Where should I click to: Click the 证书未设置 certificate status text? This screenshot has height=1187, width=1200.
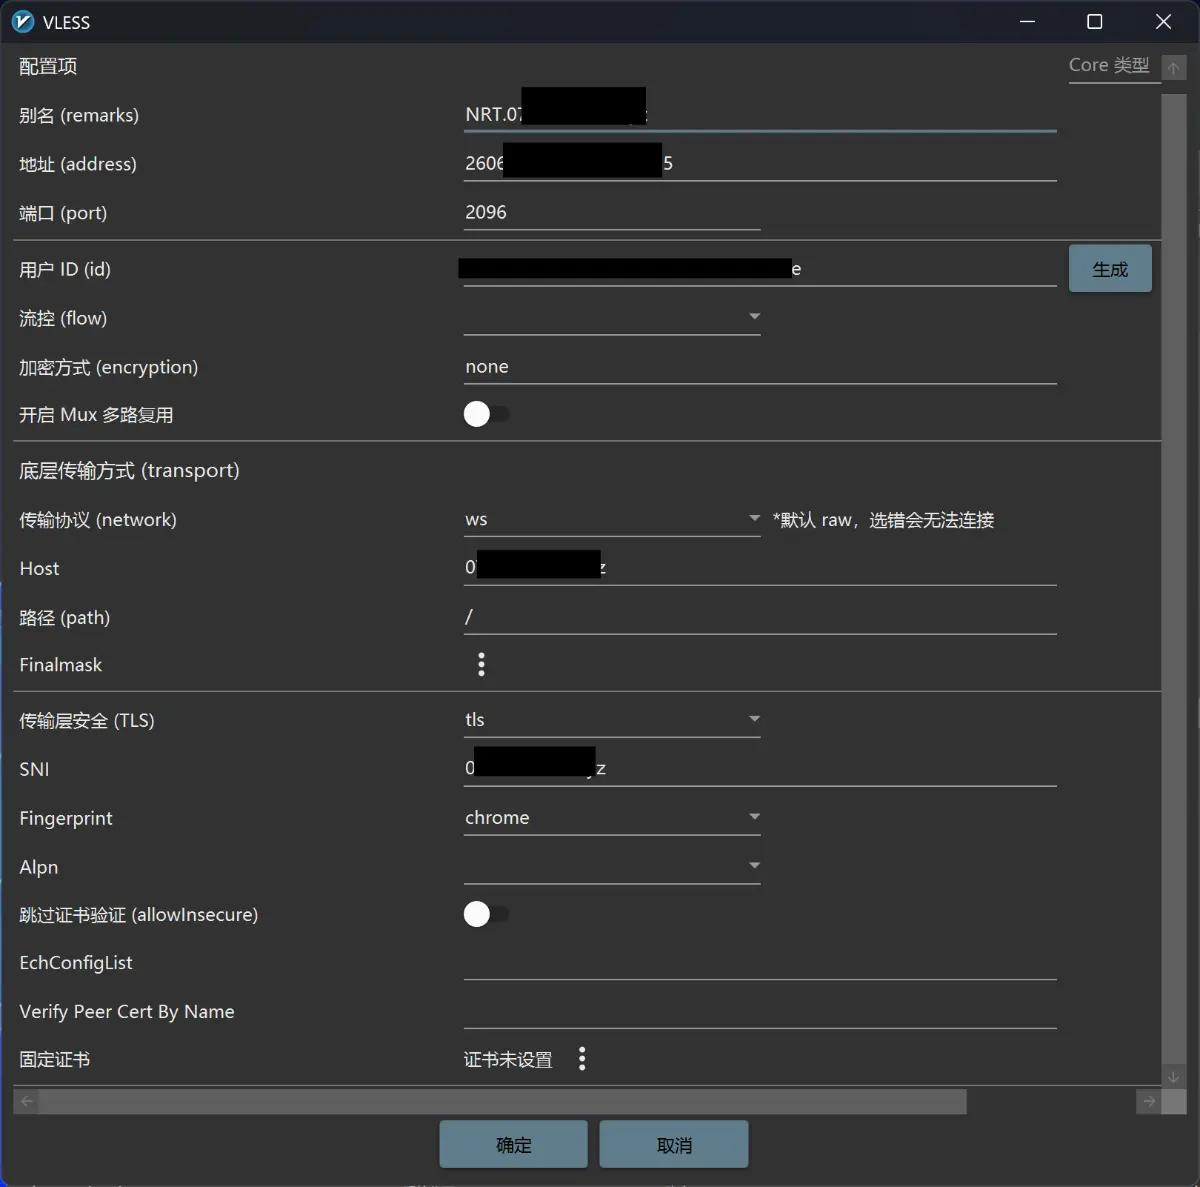point(508,1060)
